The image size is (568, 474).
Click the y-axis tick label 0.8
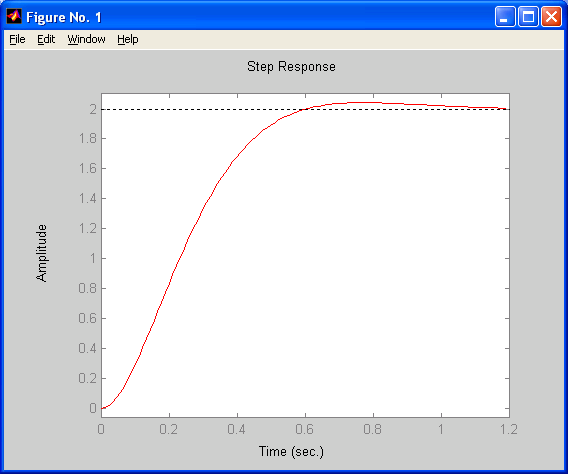(88, 288)
